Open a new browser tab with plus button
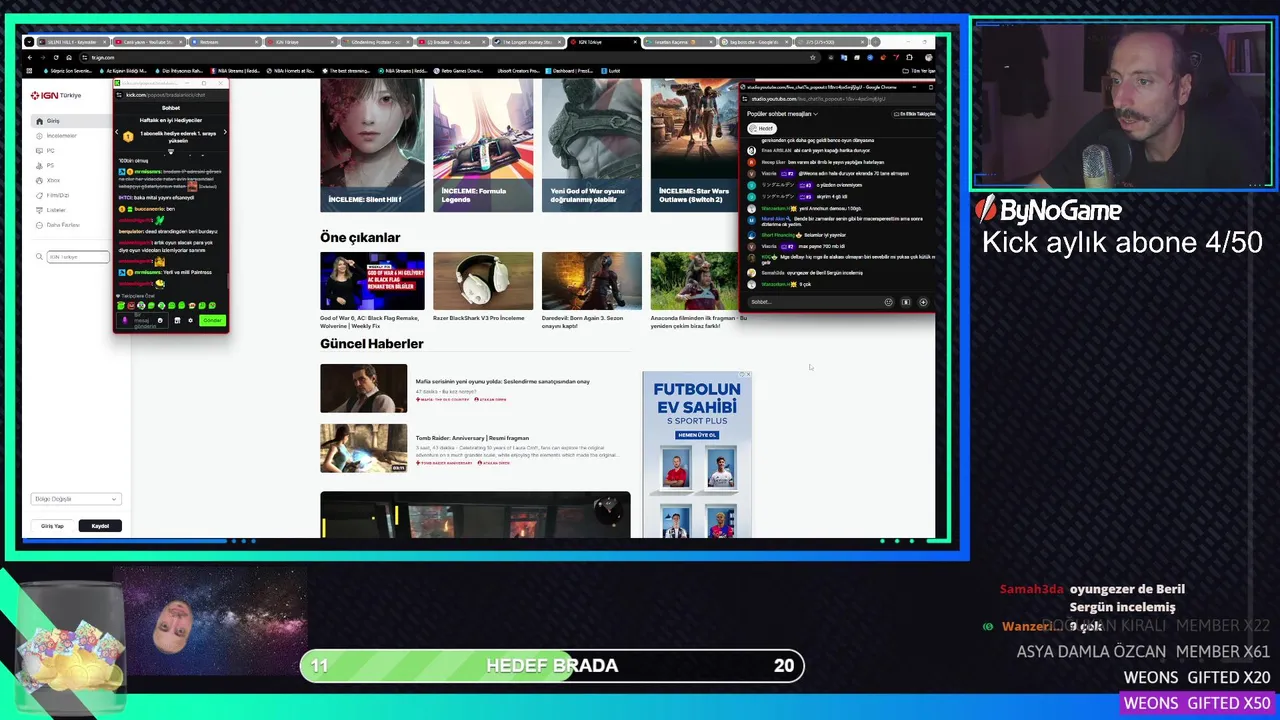This screenshot has height=720, width=1280. pyautogui.click(x=875, y=42)
